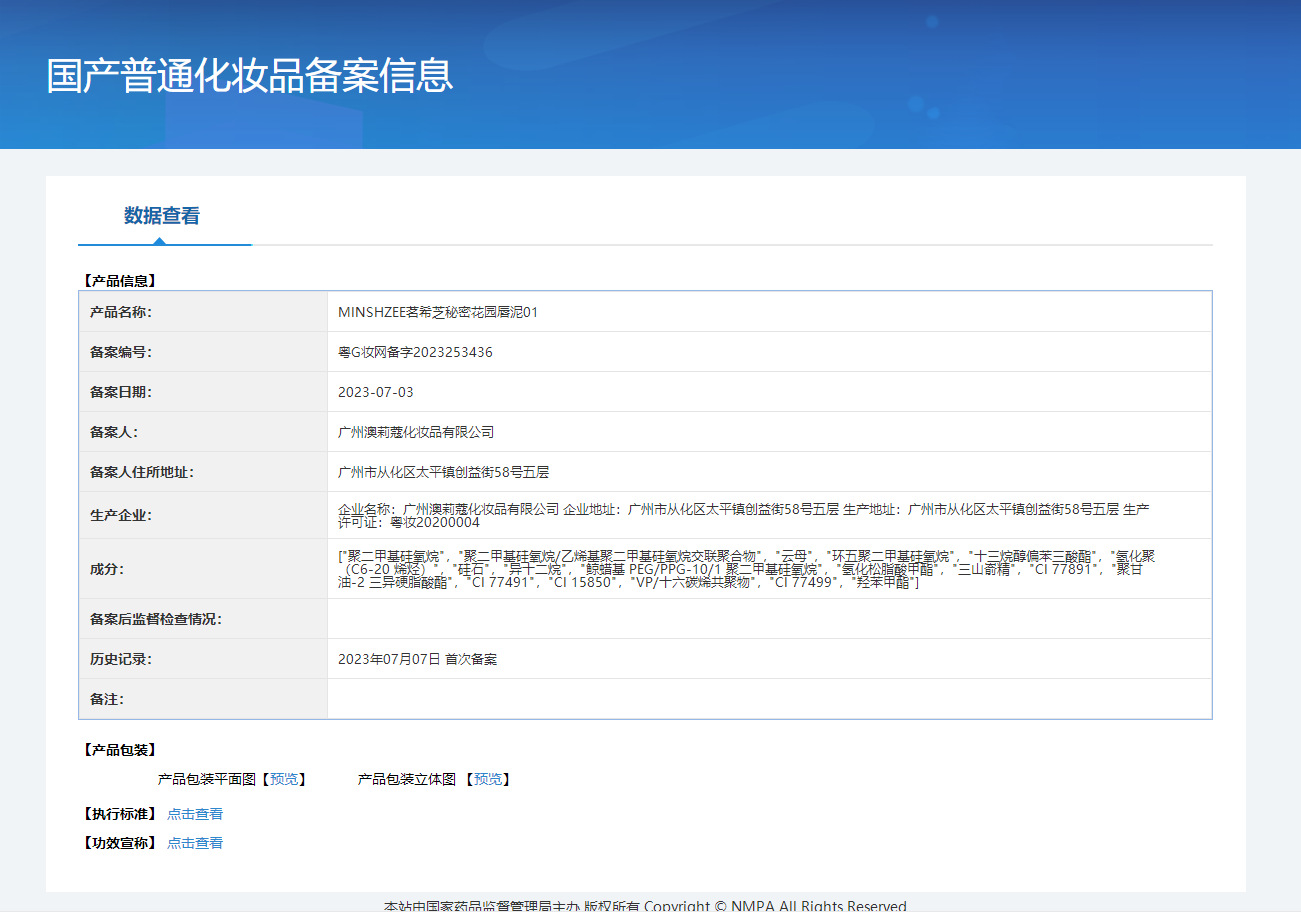Click the 成分 ingredients list text
The height and width of the screenshot is (913, 1301).
pos(747,569)
